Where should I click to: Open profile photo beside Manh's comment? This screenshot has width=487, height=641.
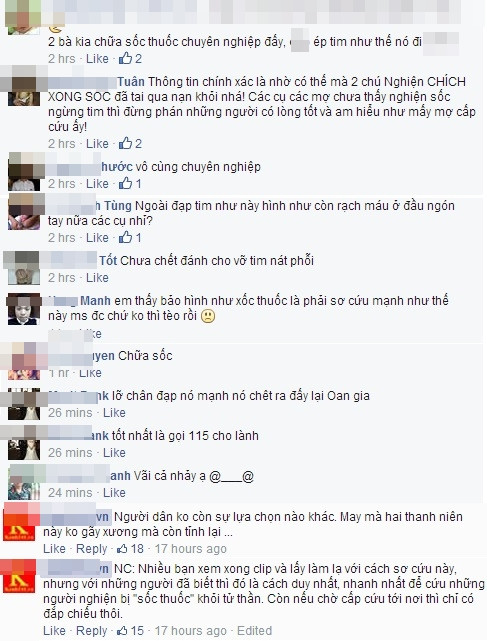click(24, 309)
